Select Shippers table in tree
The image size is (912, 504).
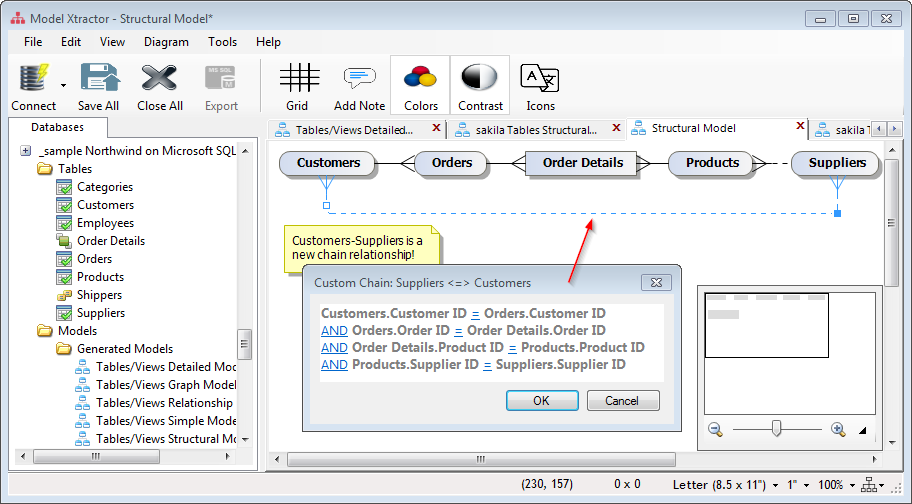(99, 295)
